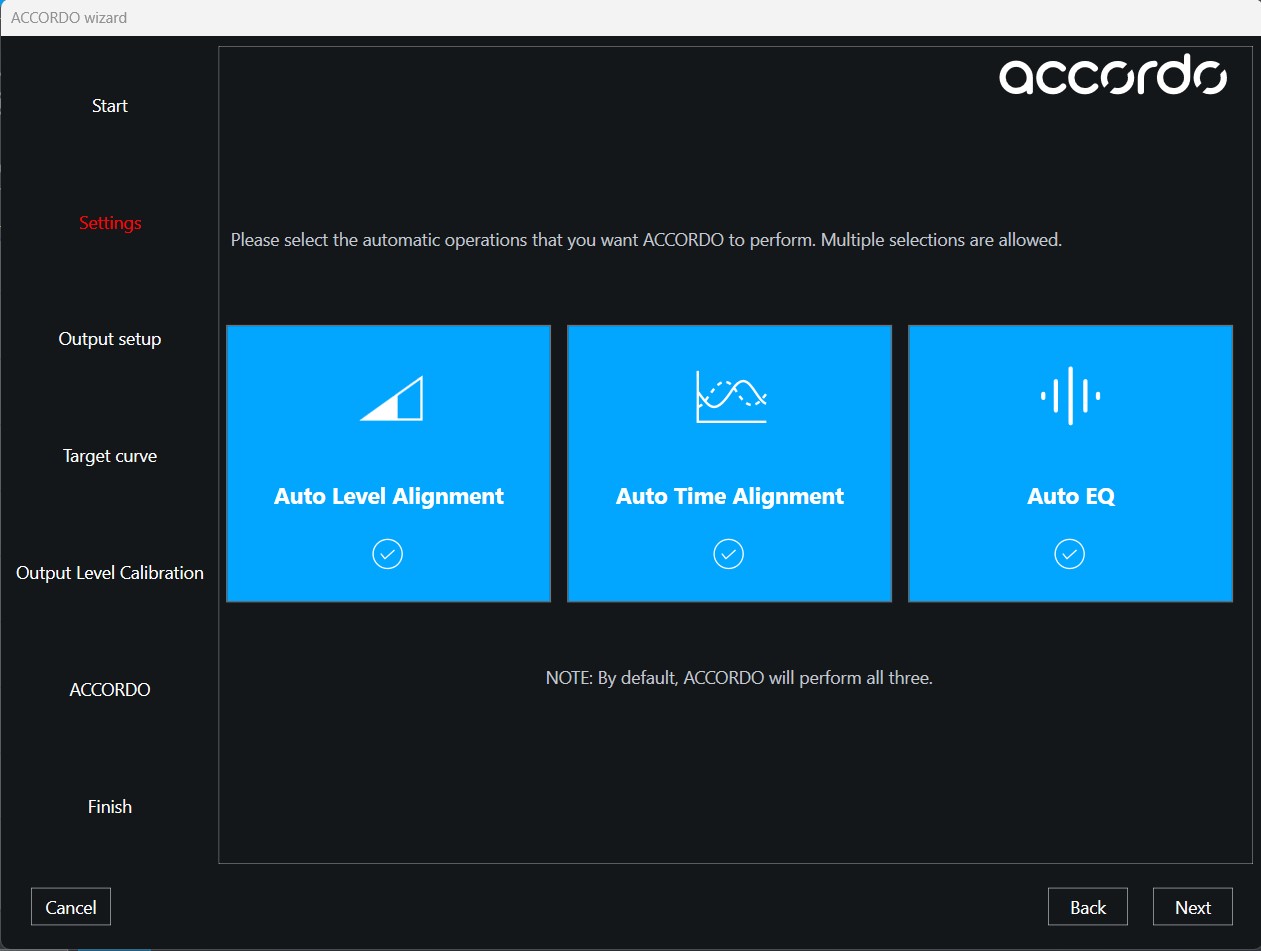1261x951 pixels.
Task: Open the Output Level Calibration step
Action: coord(110,573)
